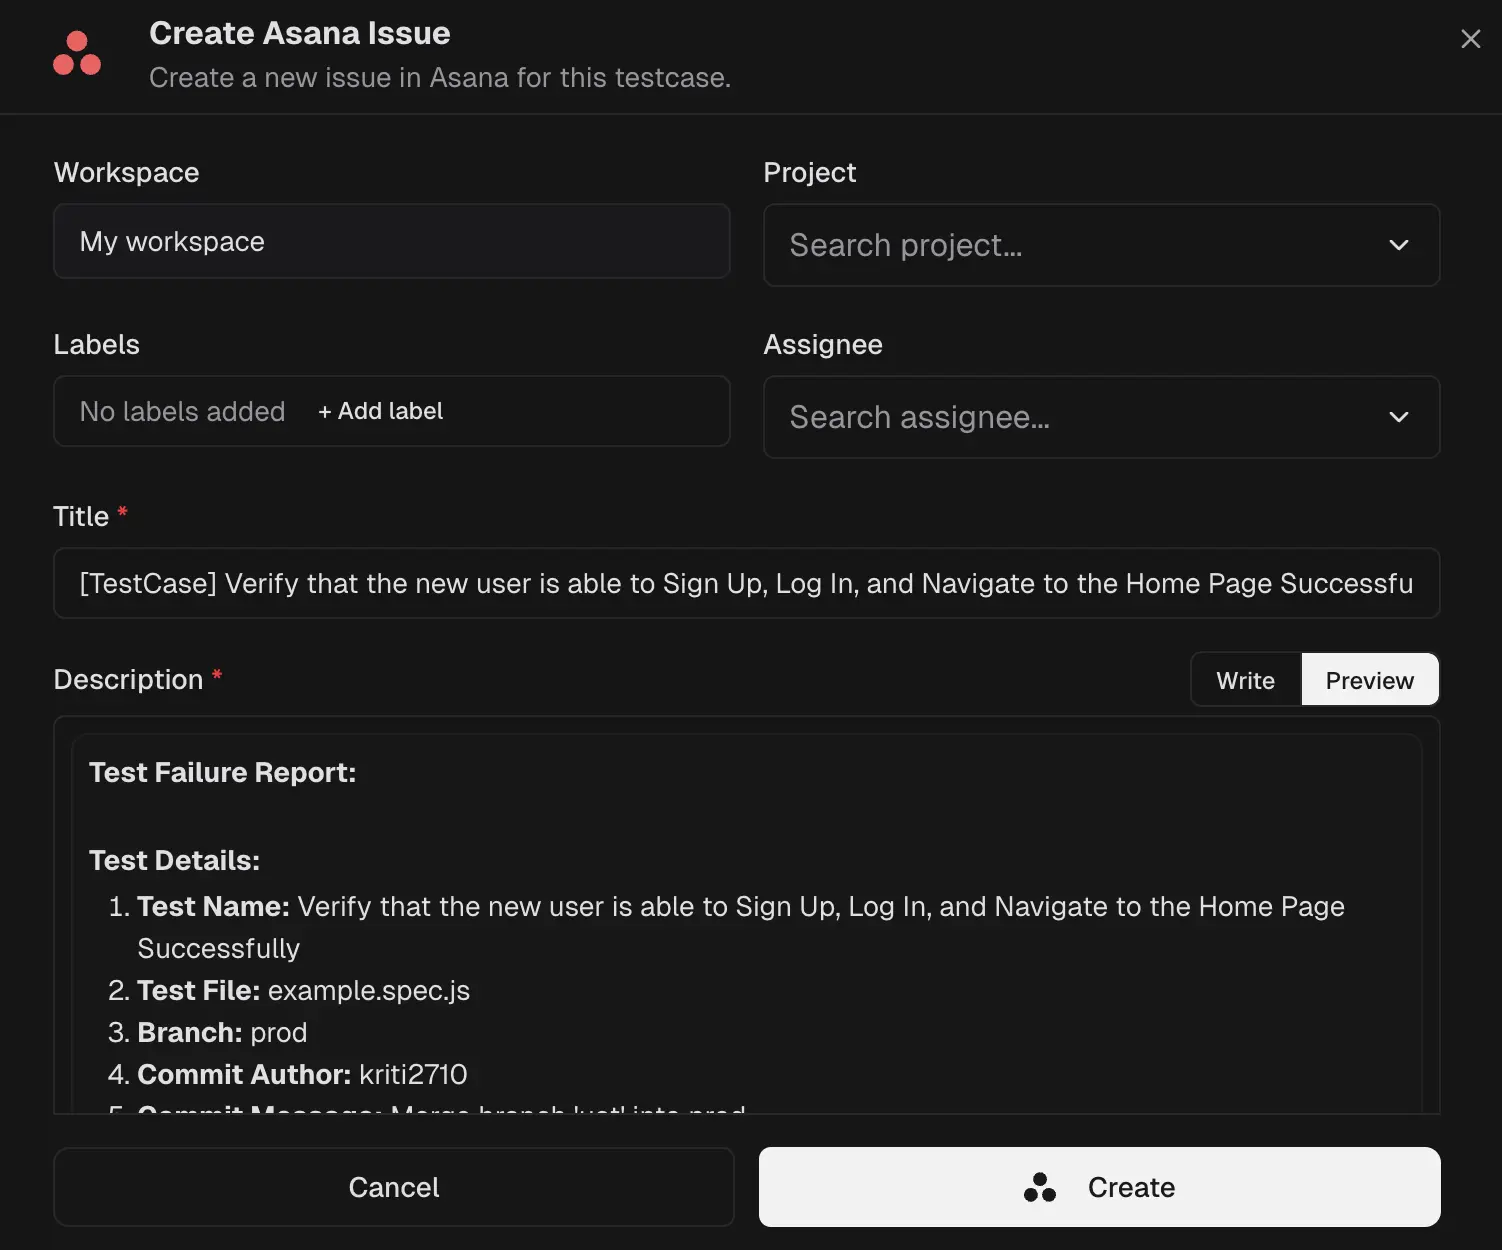Image resolution: width=1502 pixels, height=1250 pixels.
Task: Click the Asana icon inside the Create button
Action: [x=1040, y=1187]
